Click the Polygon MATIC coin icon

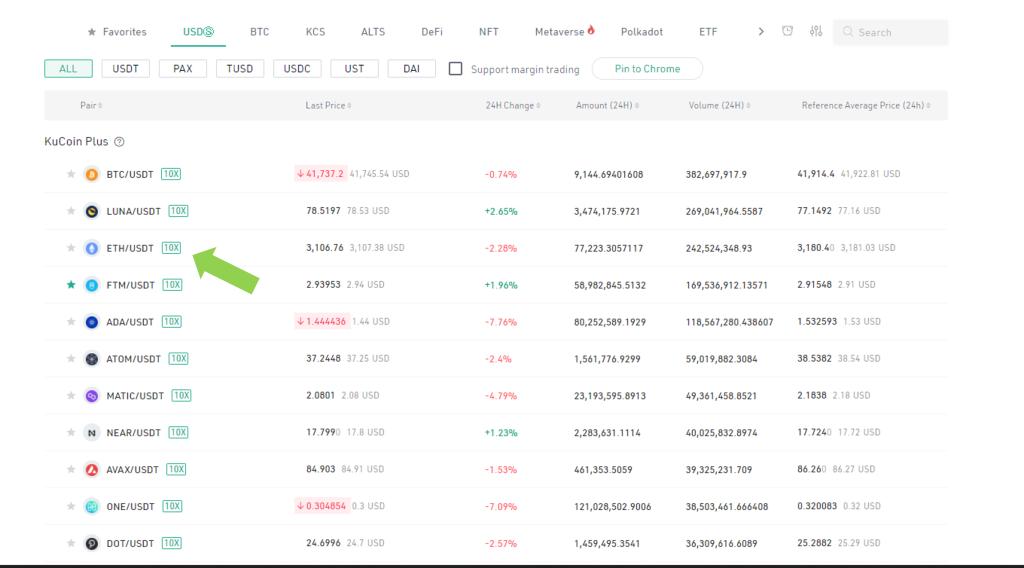(x=91, y=396)
